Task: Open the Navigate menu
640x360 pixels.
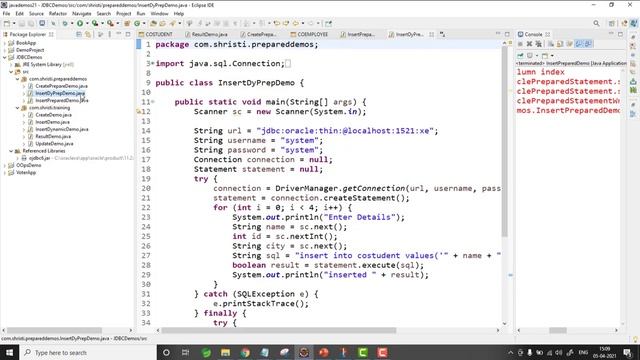Action: coord(82,13)
